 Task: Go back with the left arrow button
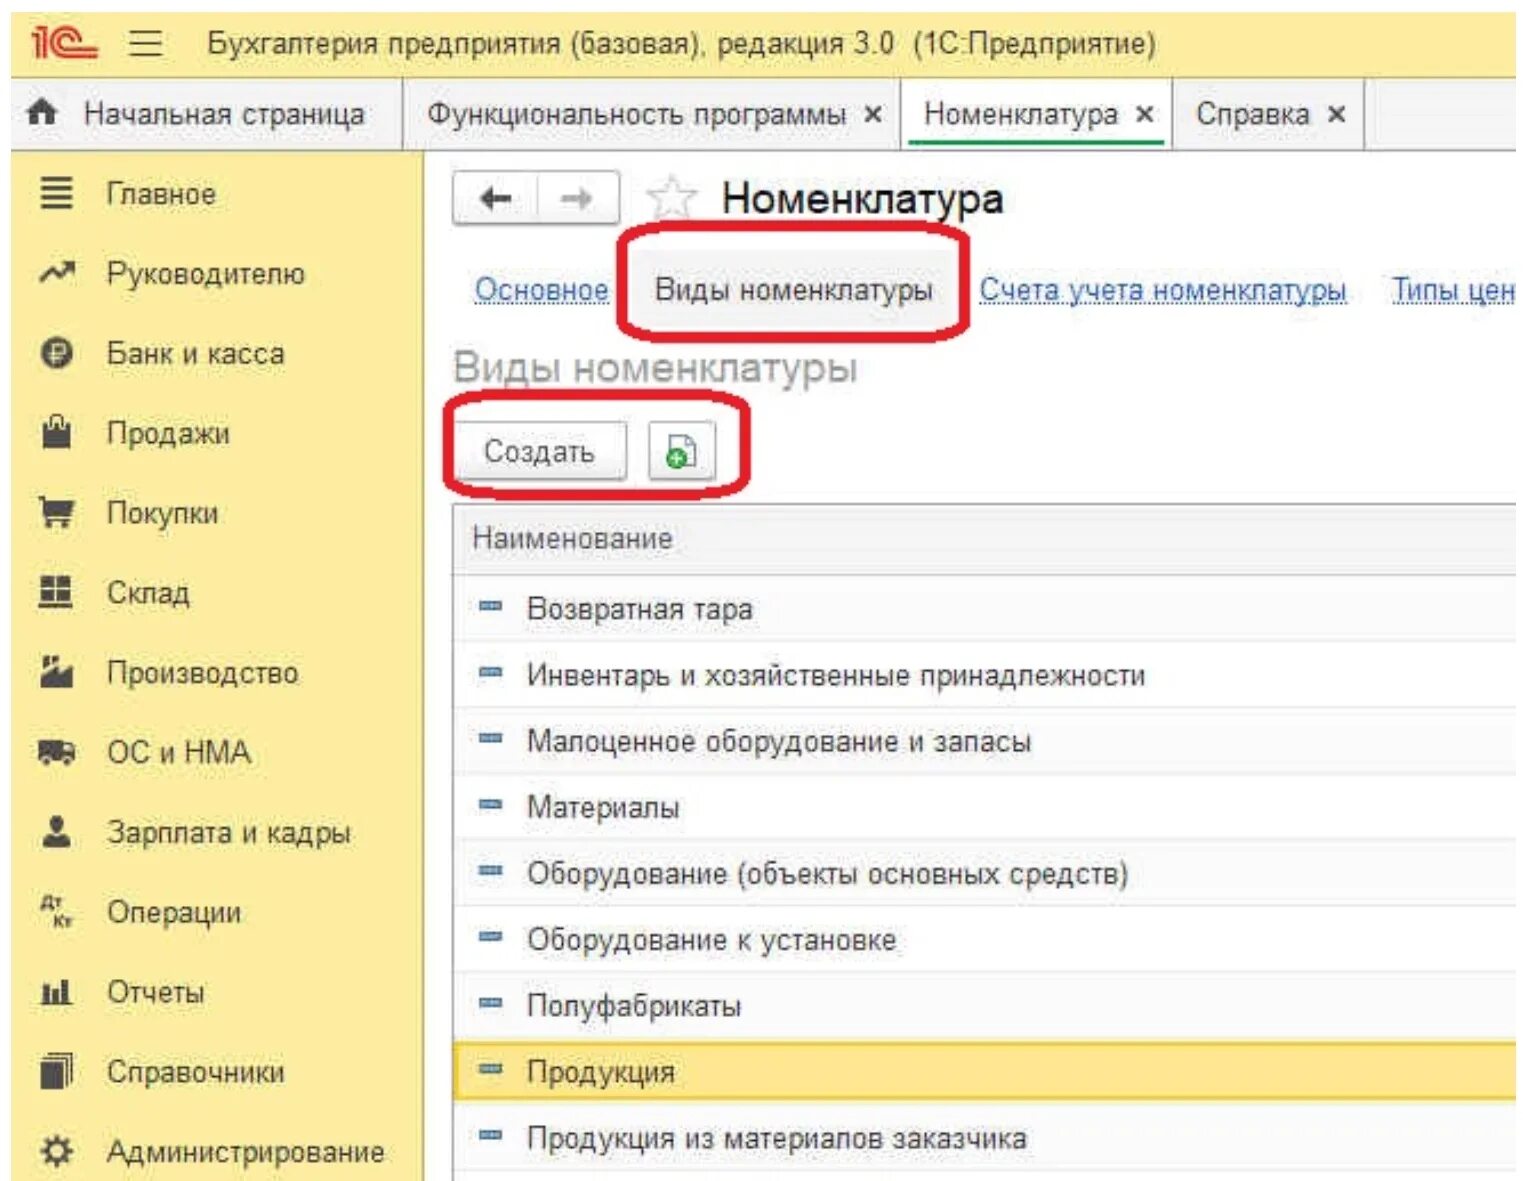click(x=496, y=199)
